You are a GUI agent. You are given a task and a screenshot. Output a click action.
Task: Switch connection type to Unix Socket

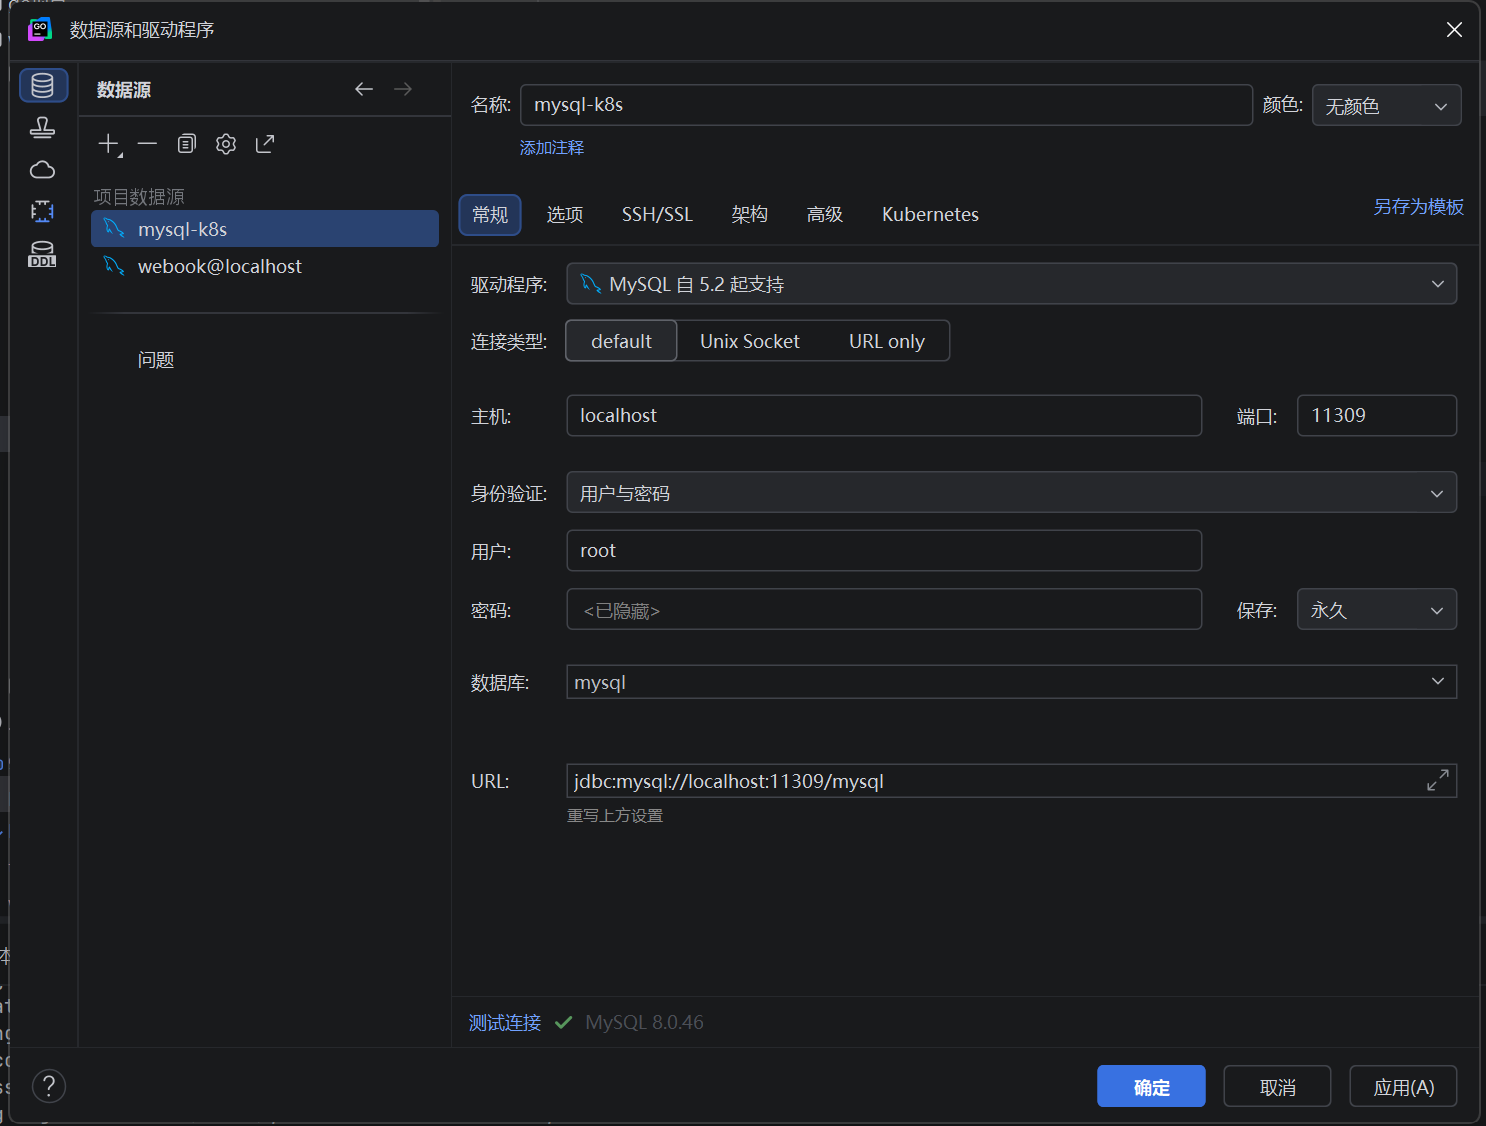tap(750, 341)
